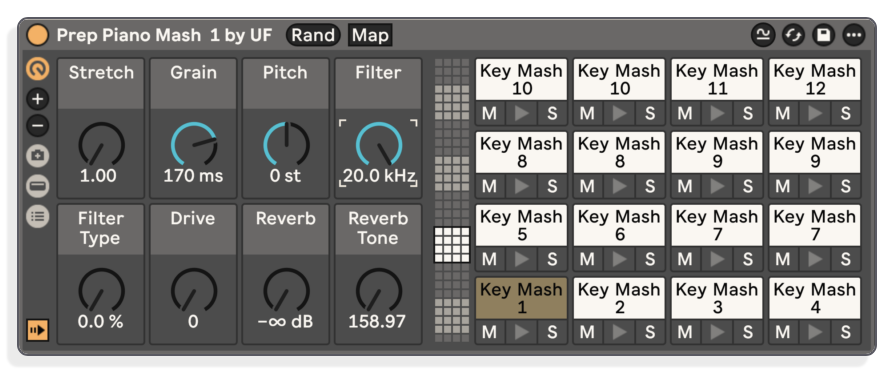
Task: Preview the Key Mash 2 pad with play
Action: (619, 332)
